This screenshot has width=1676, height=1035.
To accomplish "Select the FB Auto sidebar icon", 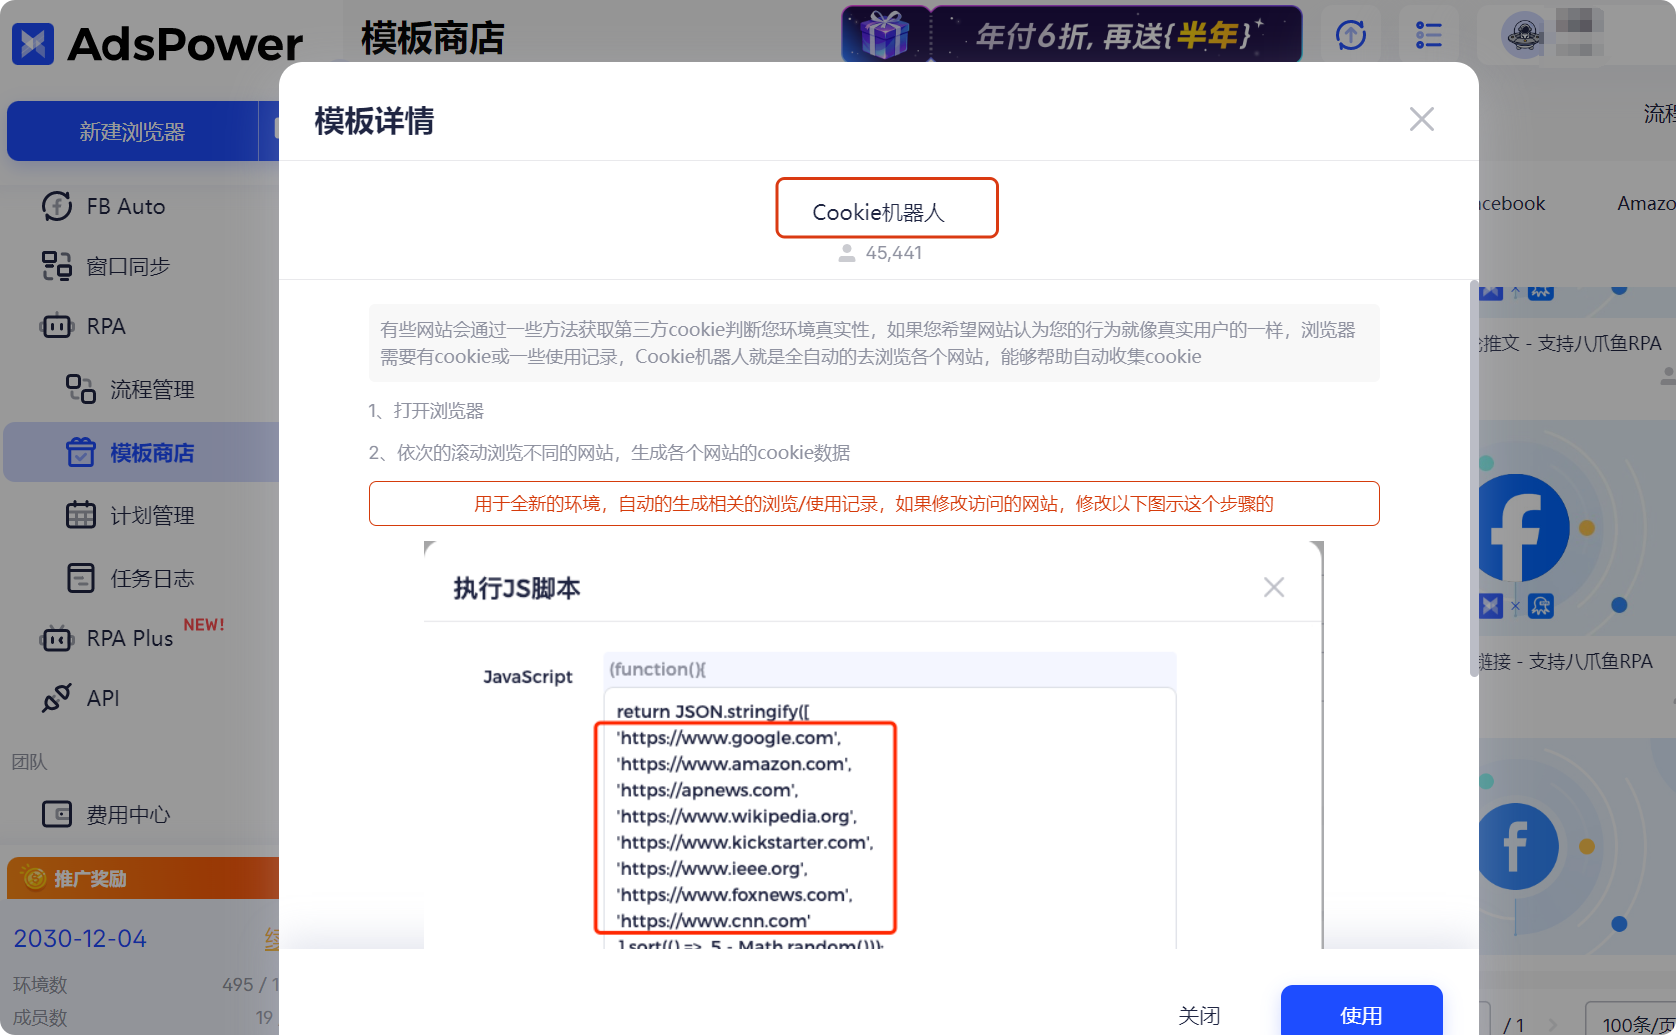I will tap(57, 206).
